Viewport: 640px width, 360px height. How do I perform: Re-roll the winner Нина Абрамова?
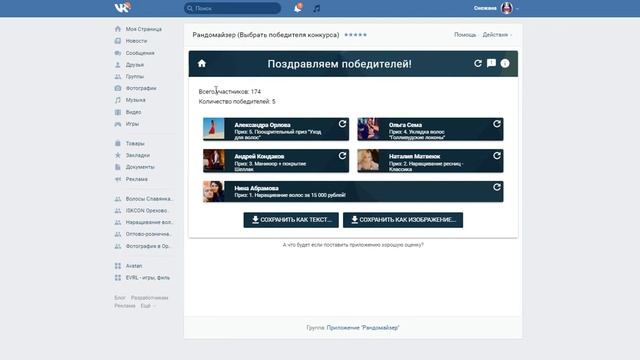pyautogui.click(x=497, y=187)
